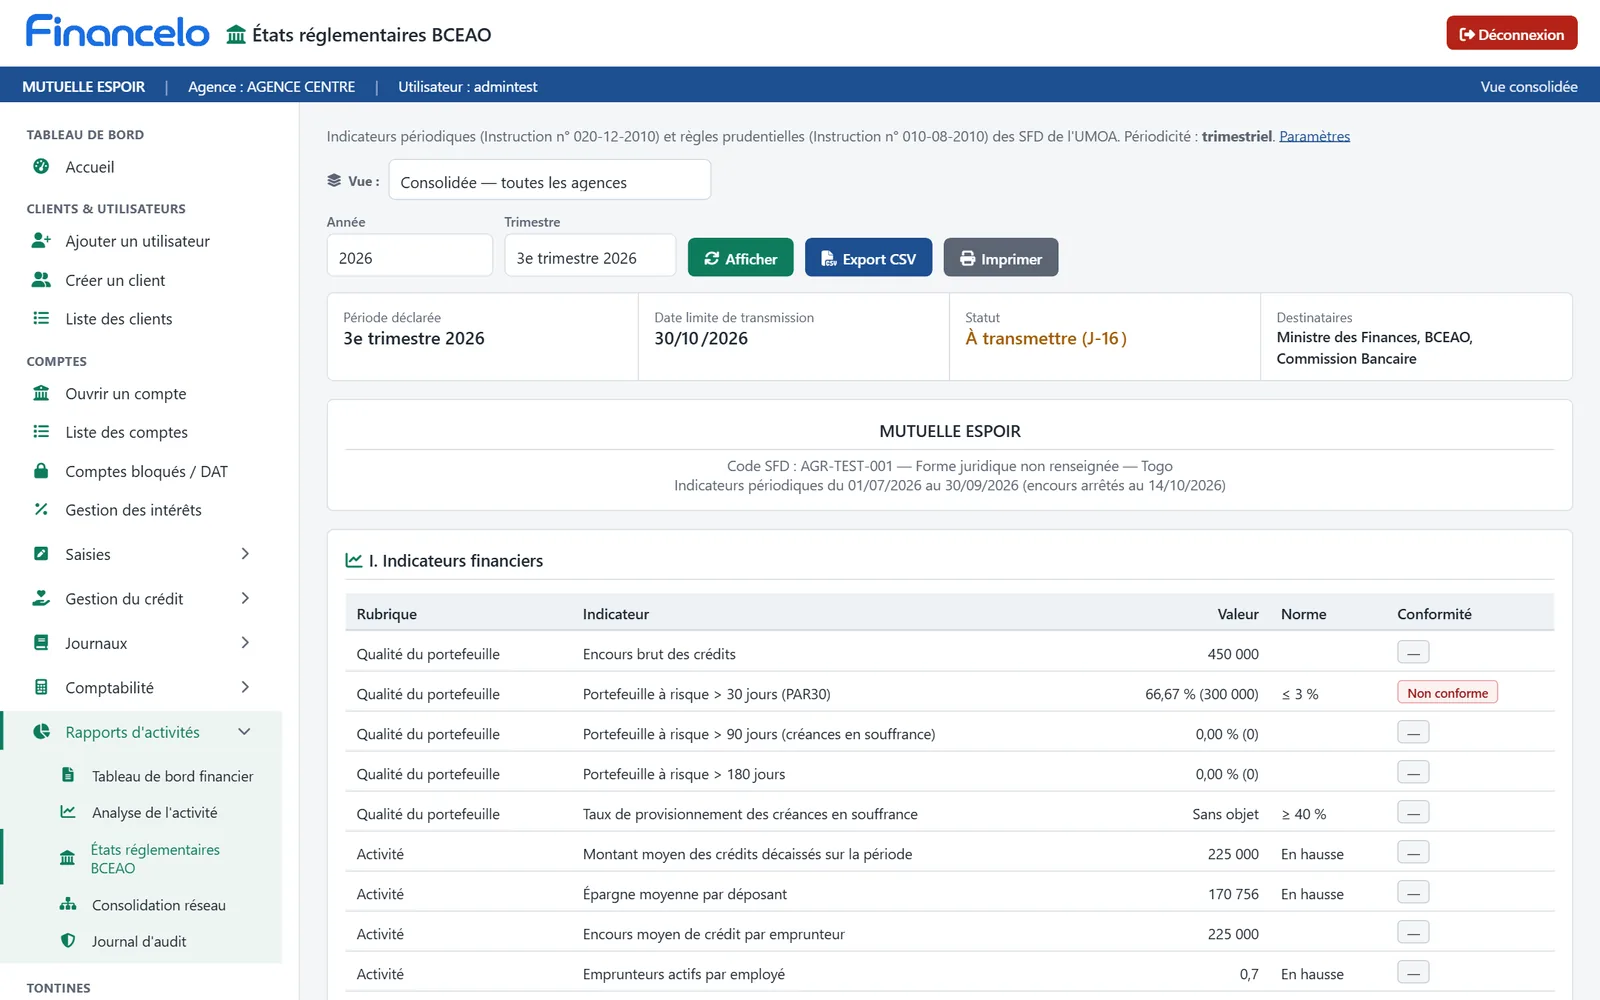
Task: Collapse the Rapports d'activités chevron
Action: 245,732
